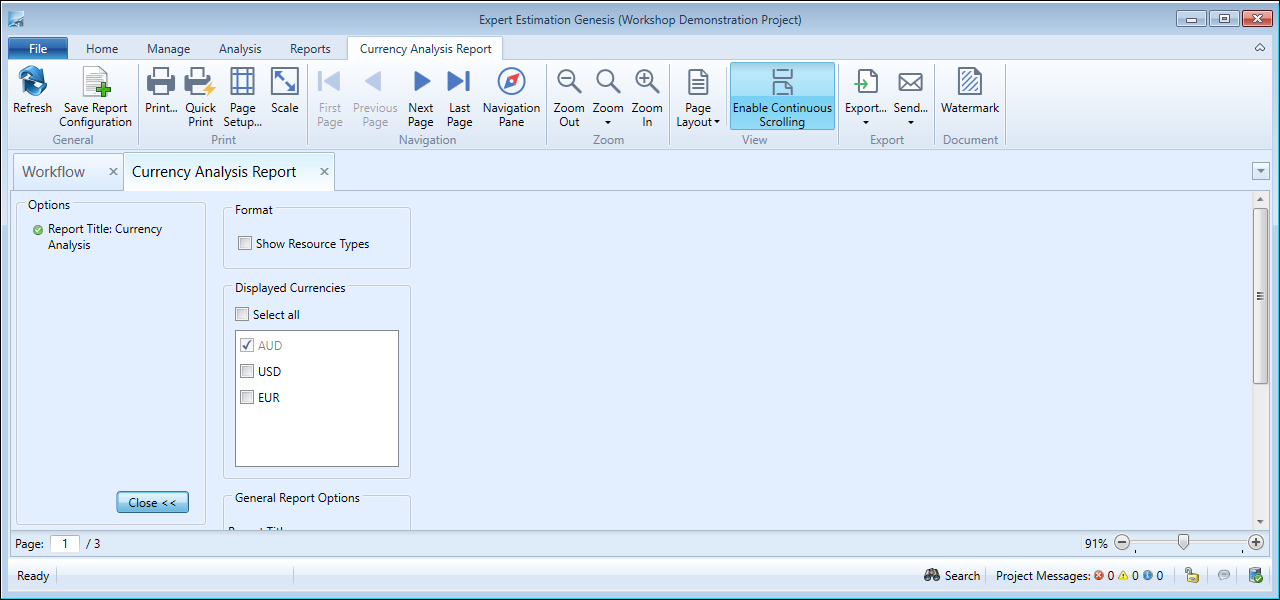Click the Close << button
This screenshot has height=600, width=1280.
(x=152, y=503)
